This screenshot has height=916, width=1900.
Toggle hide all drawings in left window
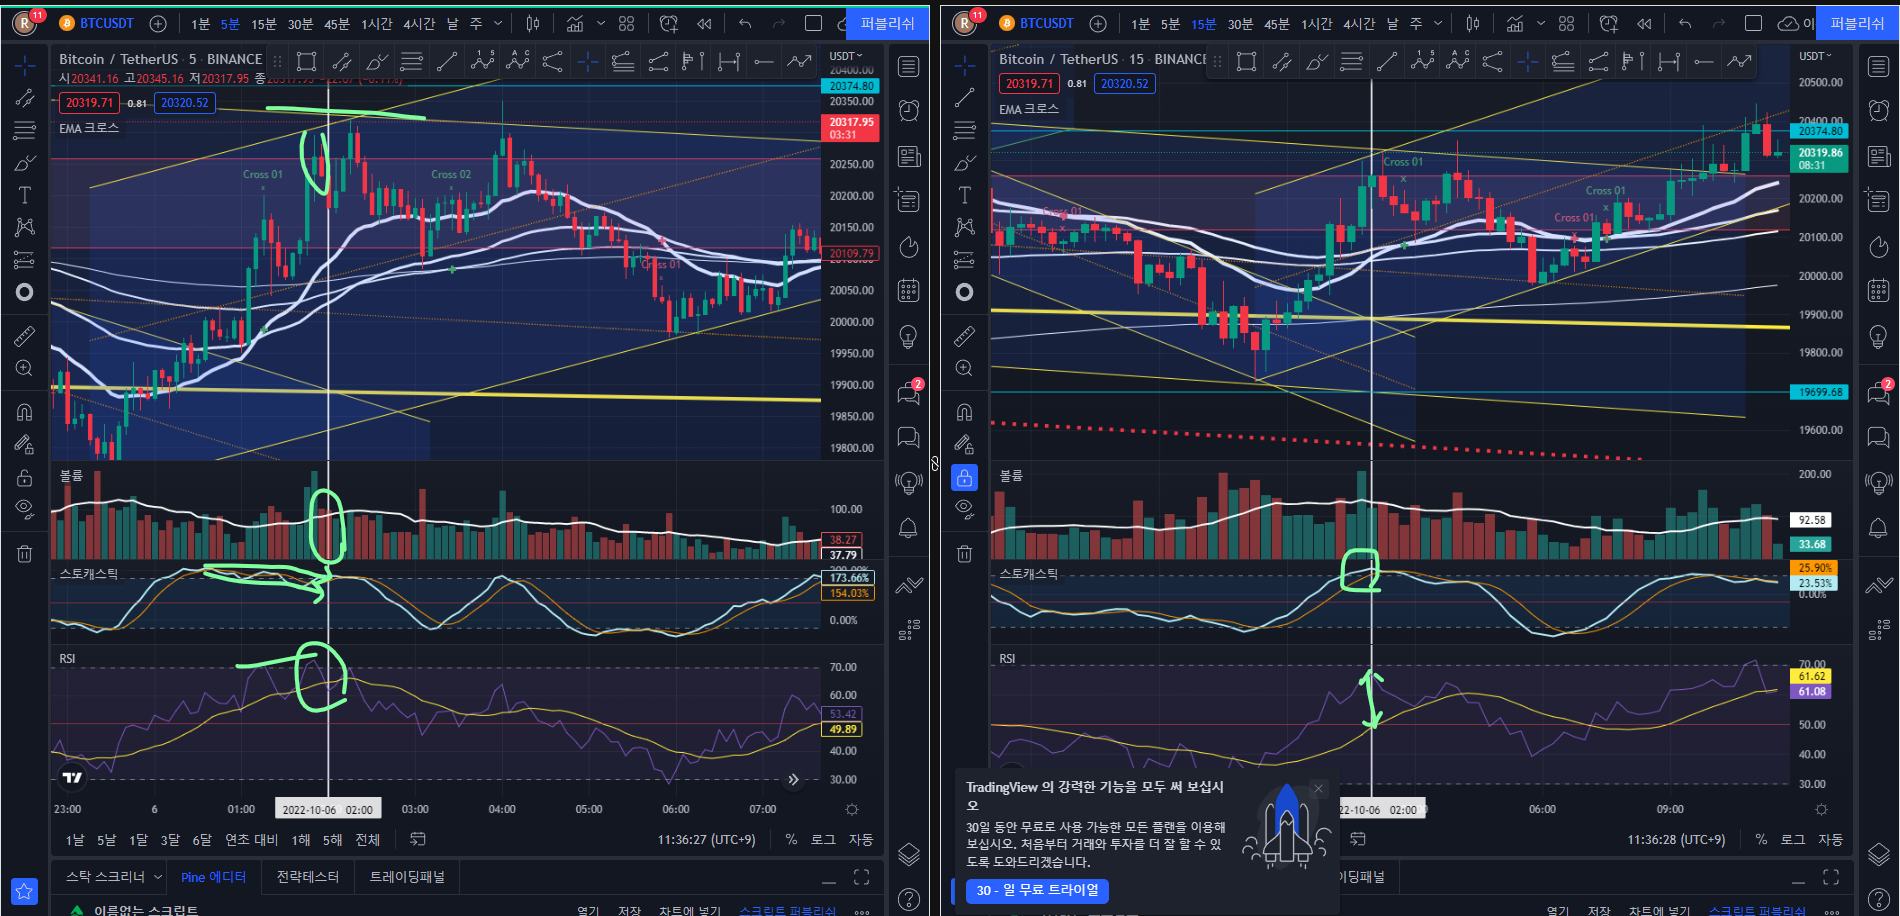tap(25, 509)
